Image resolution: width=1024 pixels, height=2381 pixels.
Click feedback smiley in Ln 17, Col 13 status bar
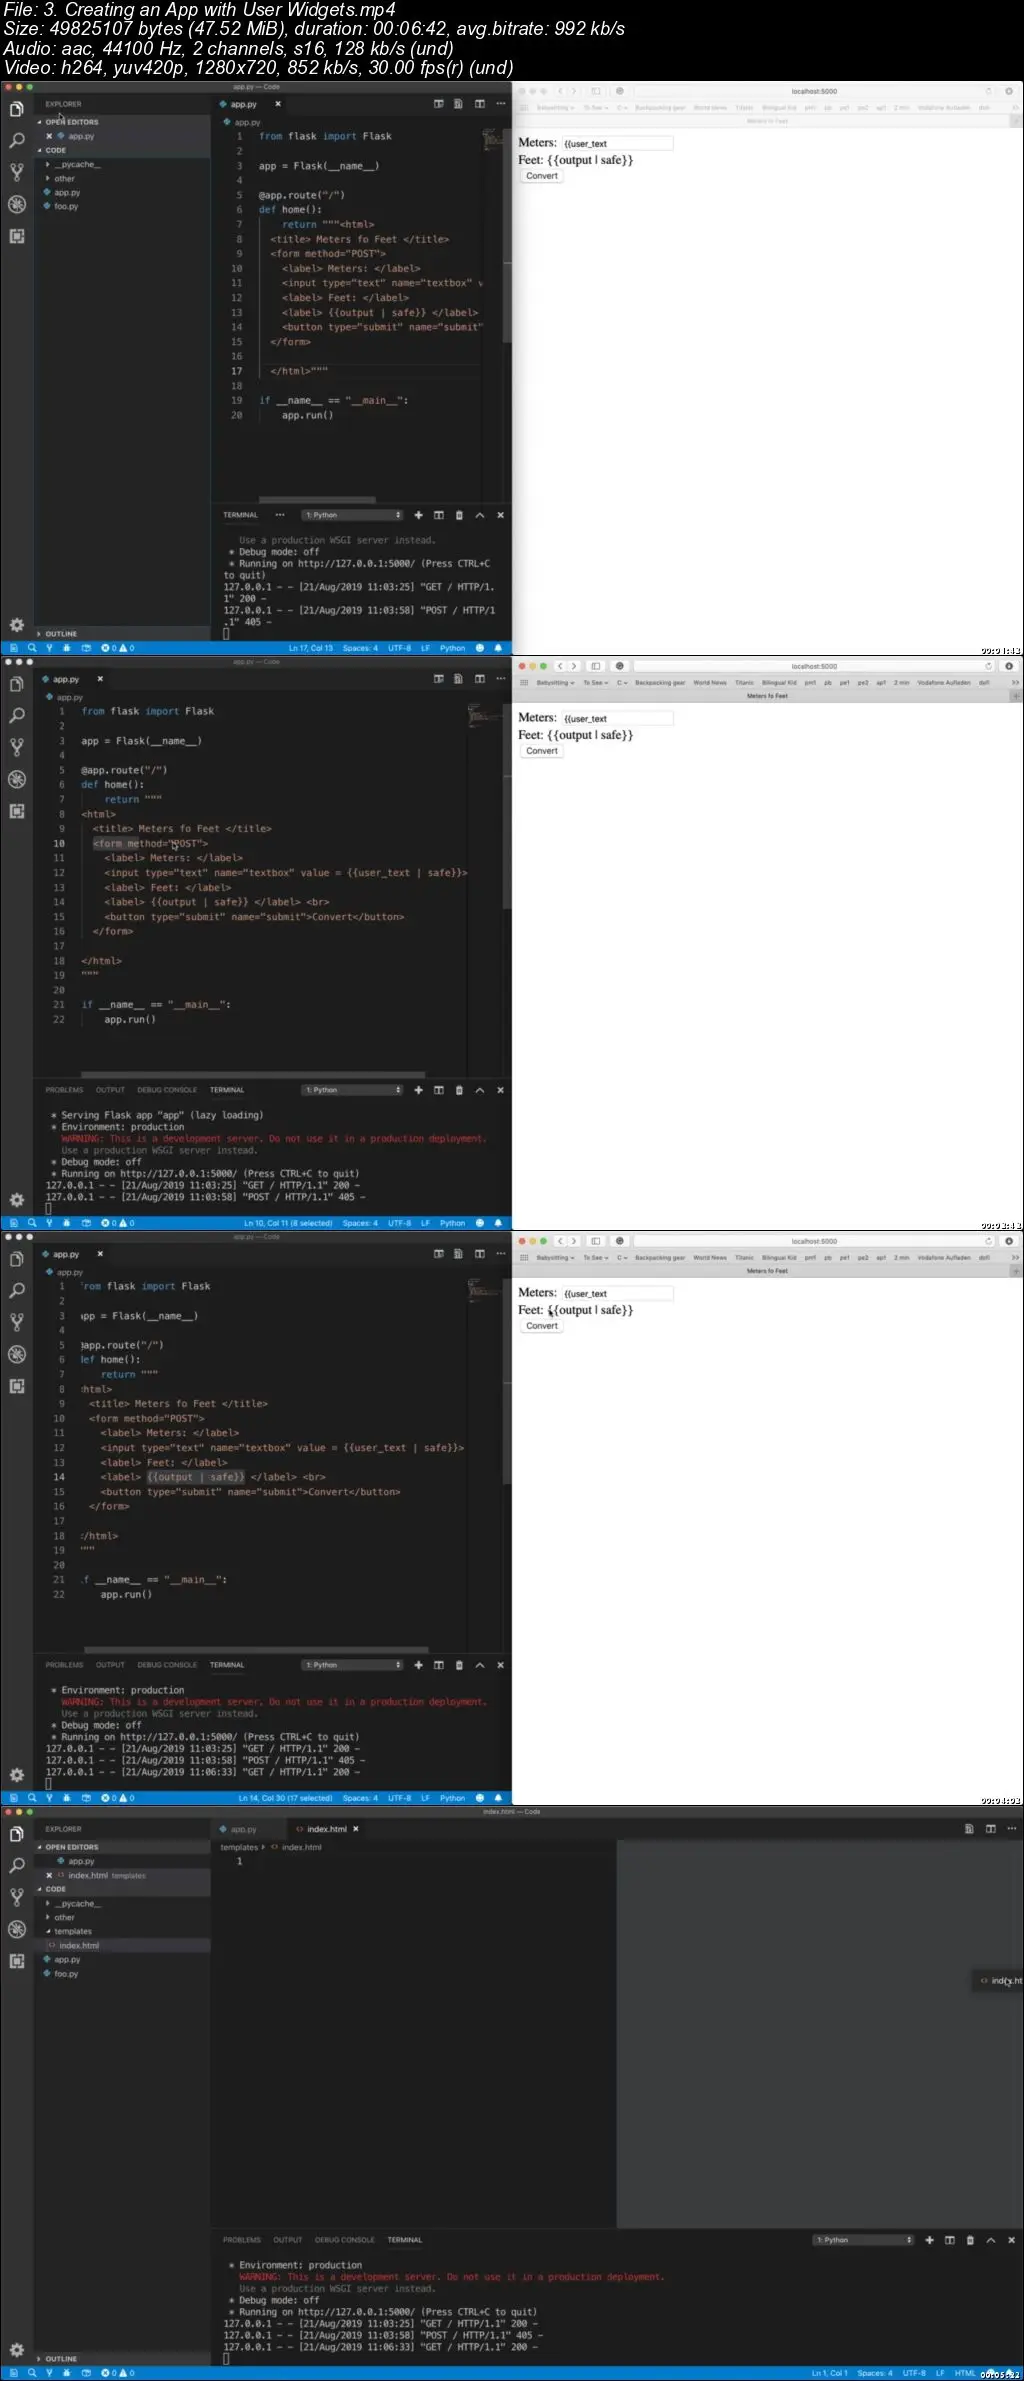coord(480,648)
